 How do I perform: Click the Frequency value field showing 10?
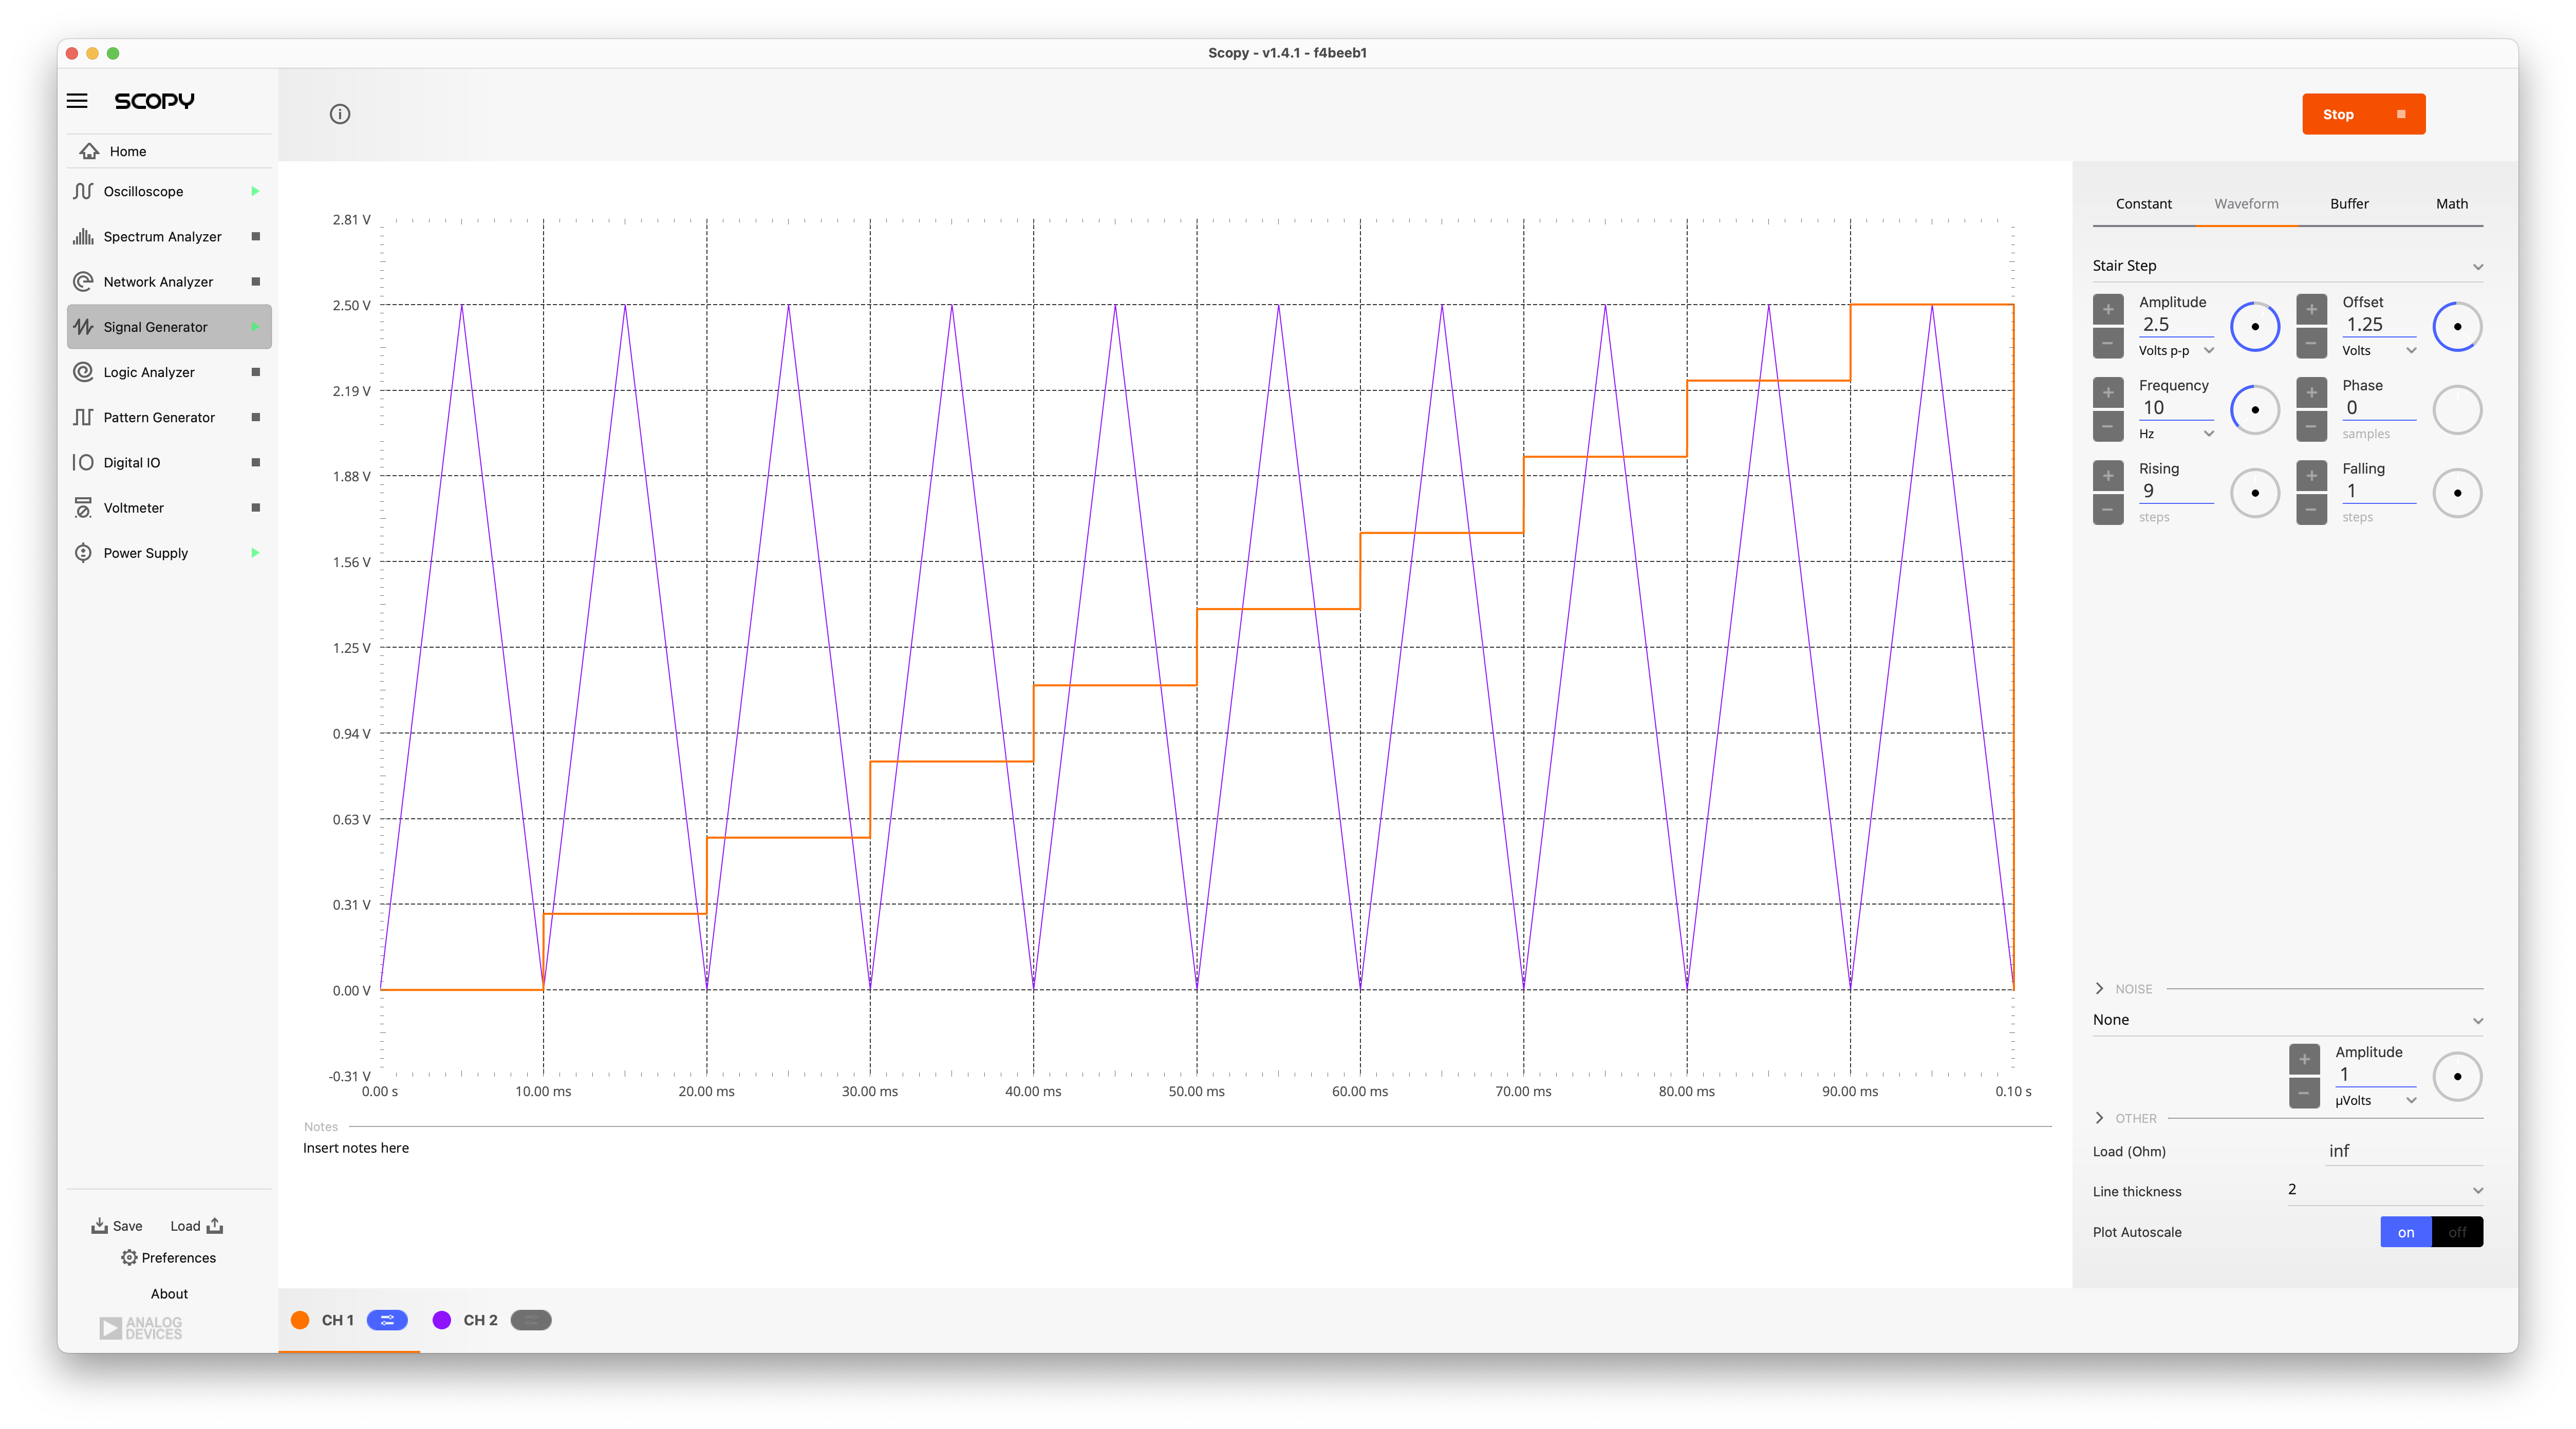coord(2176,408)
